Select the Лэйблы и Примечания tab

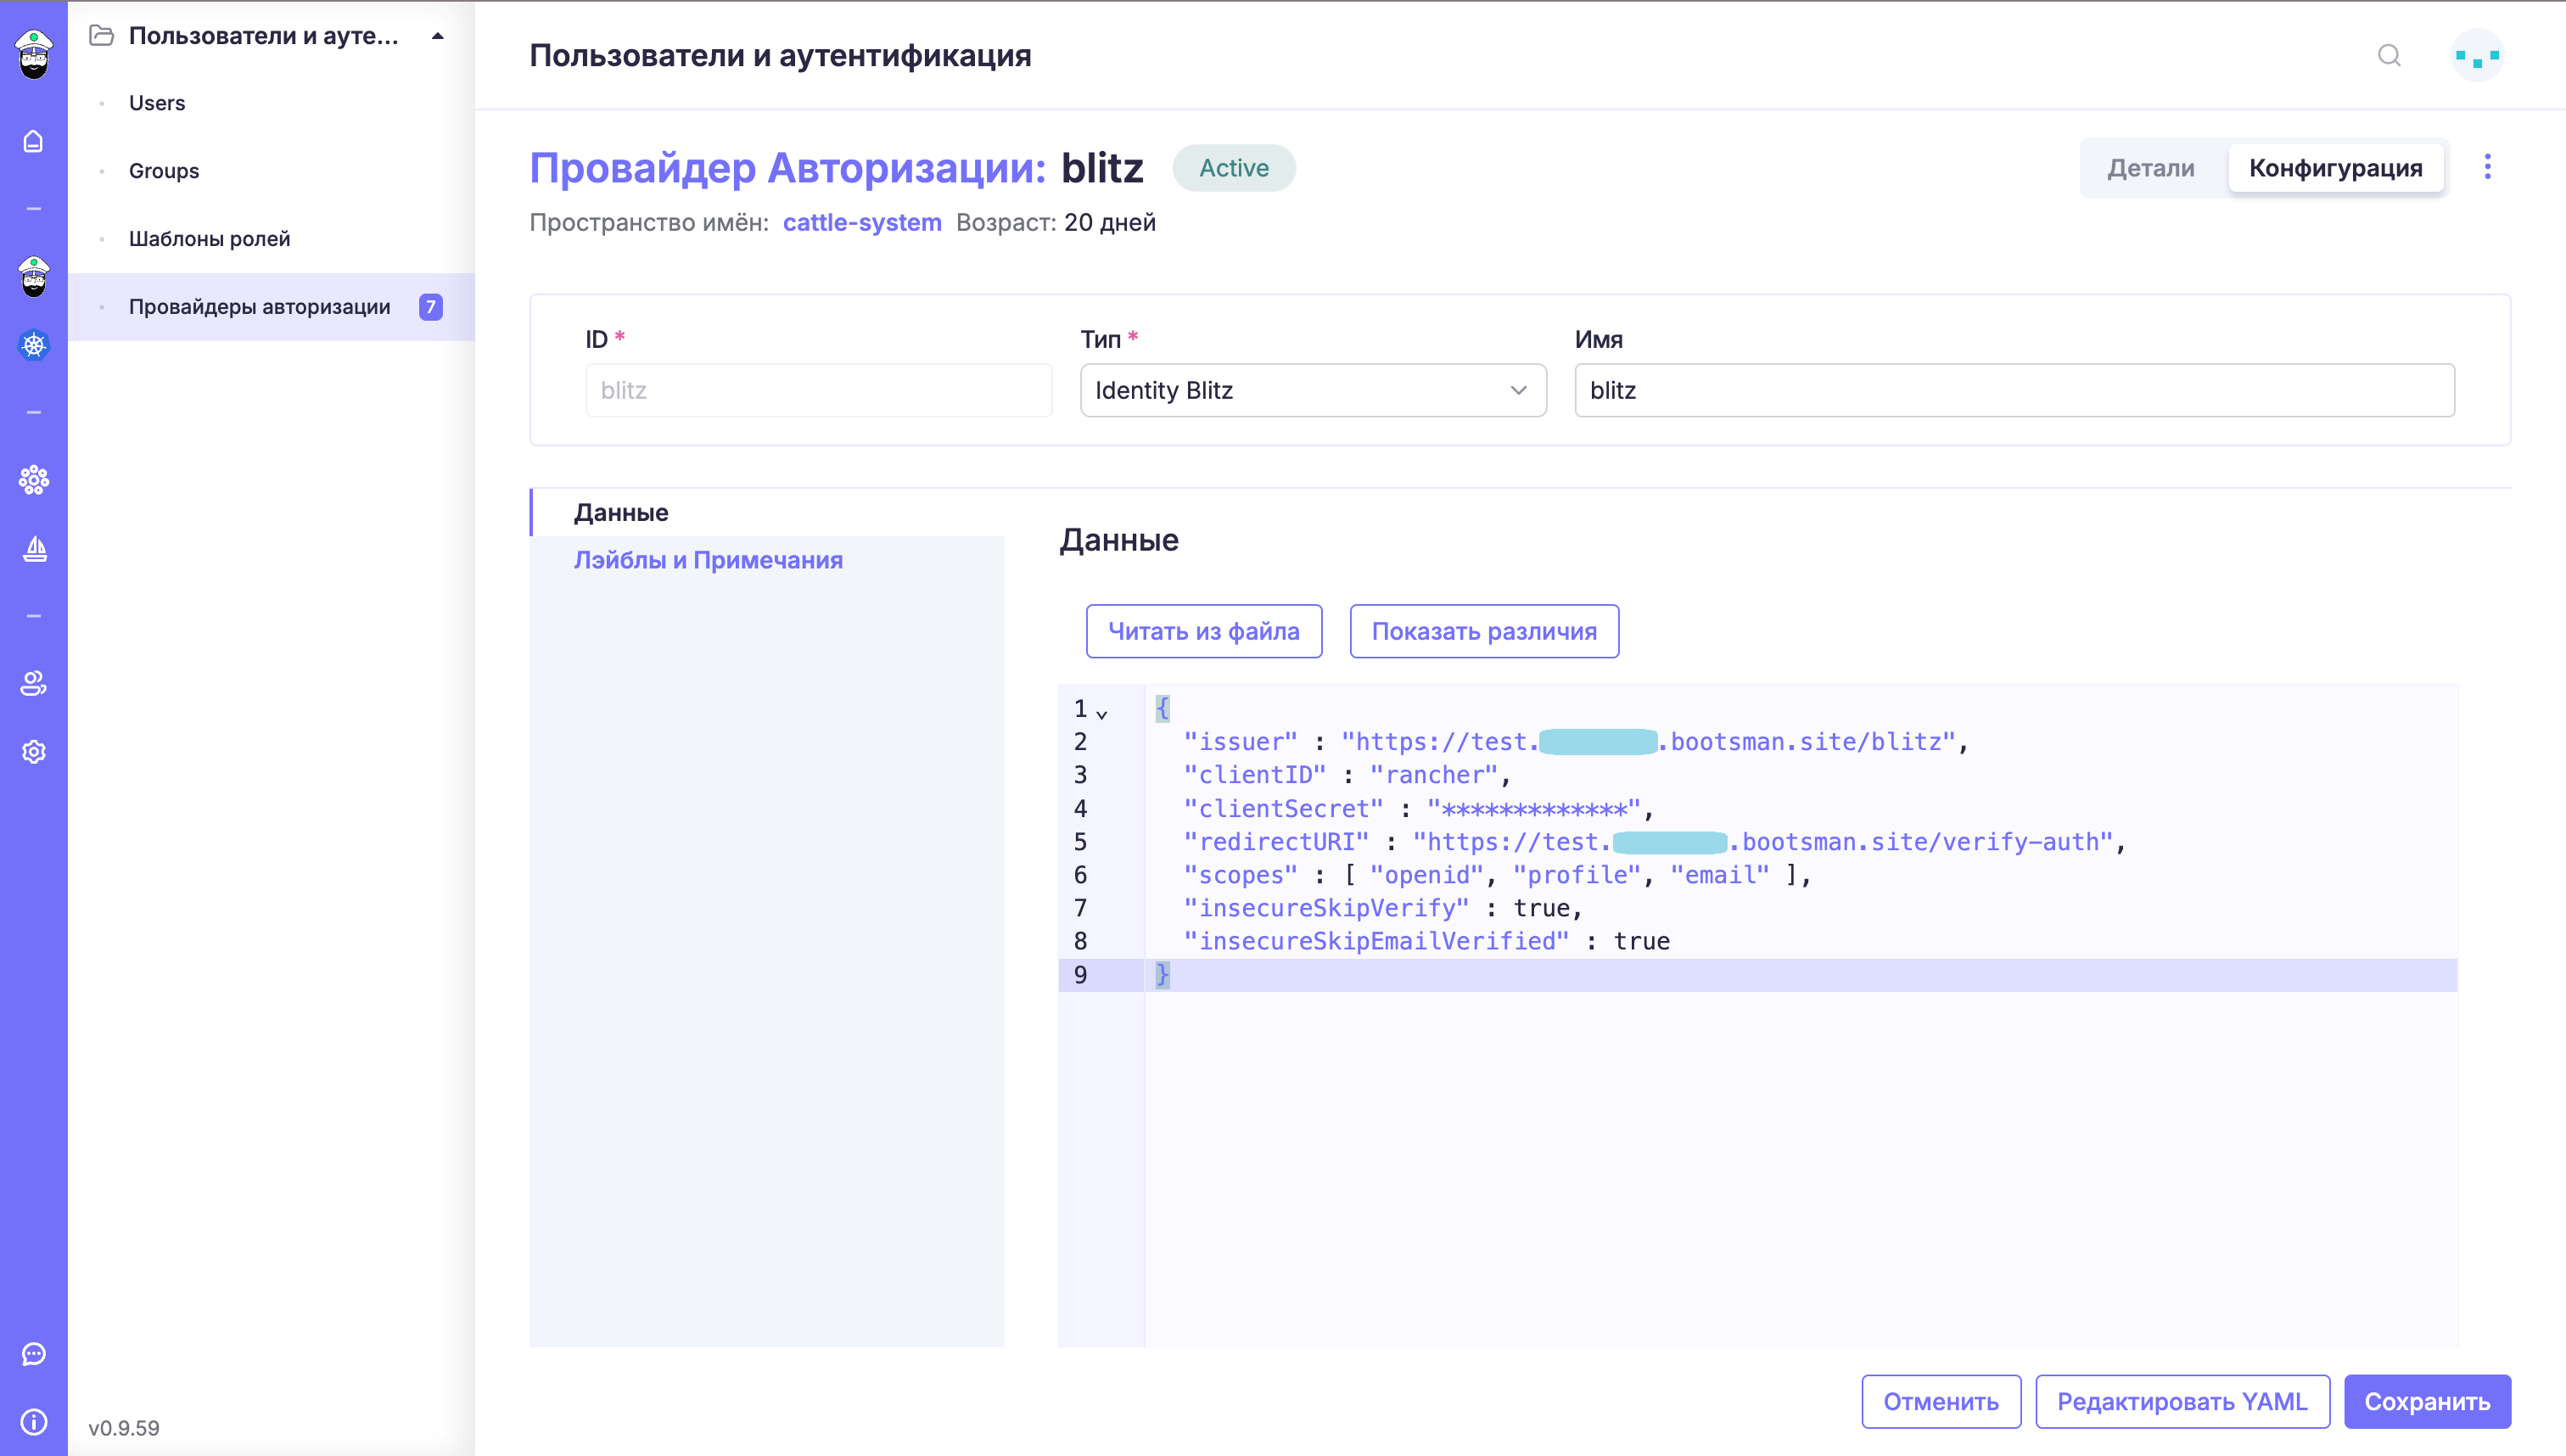click(708, 560)
